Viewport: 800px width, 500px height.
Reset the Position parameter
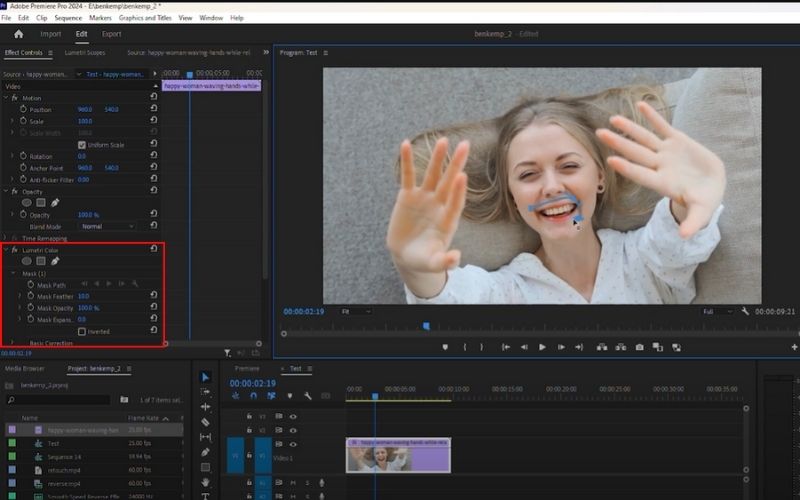[x=153, y=109]
